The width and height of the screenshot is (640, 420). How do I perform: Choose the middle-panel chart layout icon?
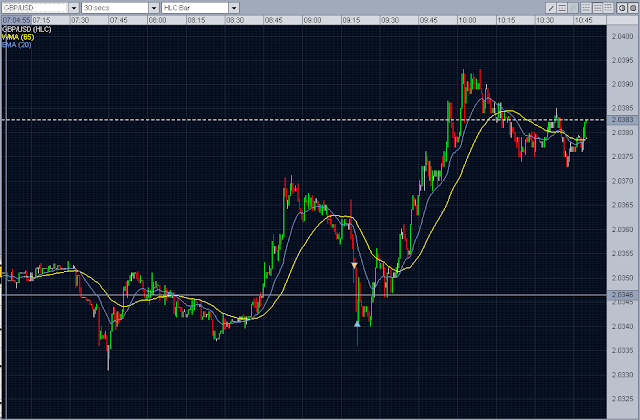pyautogui.click(x=597, y=8)
